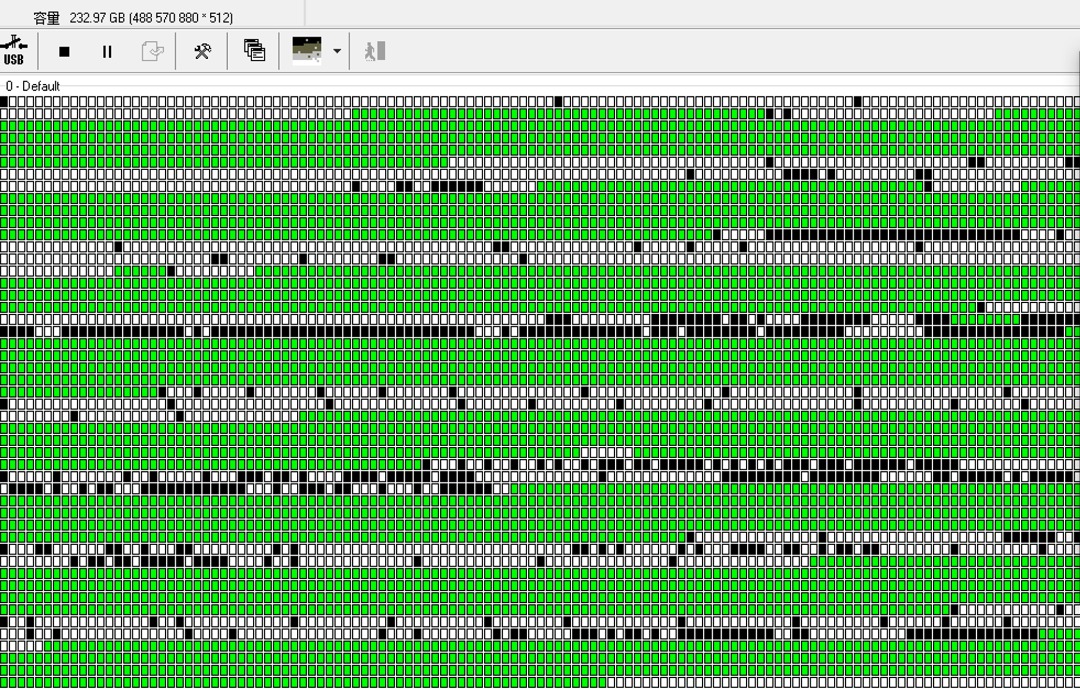
Task: Click the 容量 capacity label
Action: tap(47, 18)
